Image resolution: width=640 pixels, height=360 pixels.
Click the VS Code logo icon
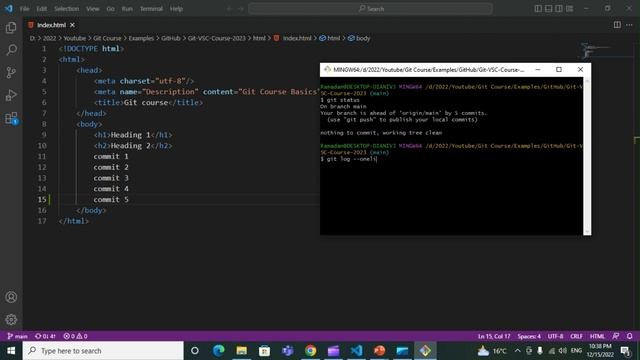(x=9, y=8)
